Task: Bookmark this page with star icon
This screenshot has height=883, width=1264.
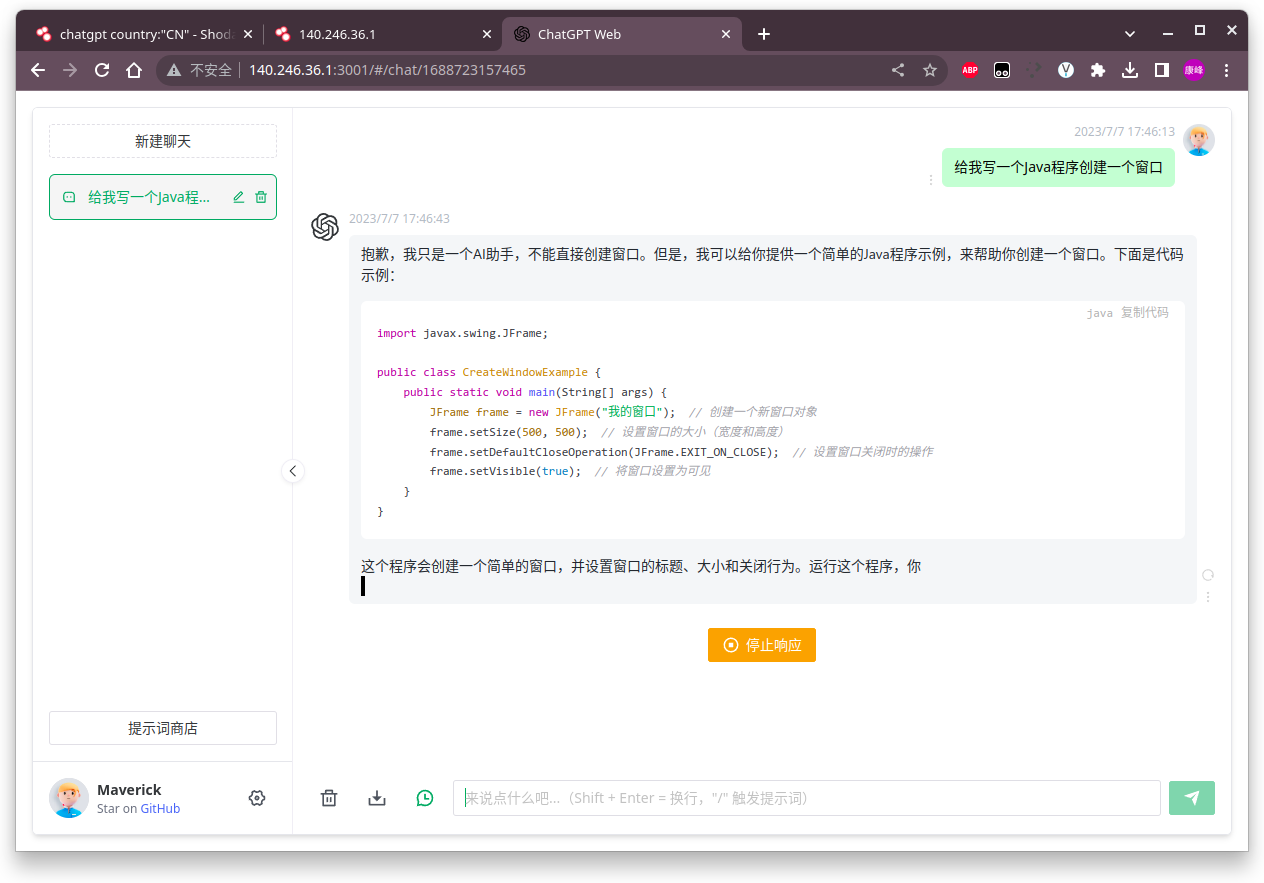Action: point(930,70)
